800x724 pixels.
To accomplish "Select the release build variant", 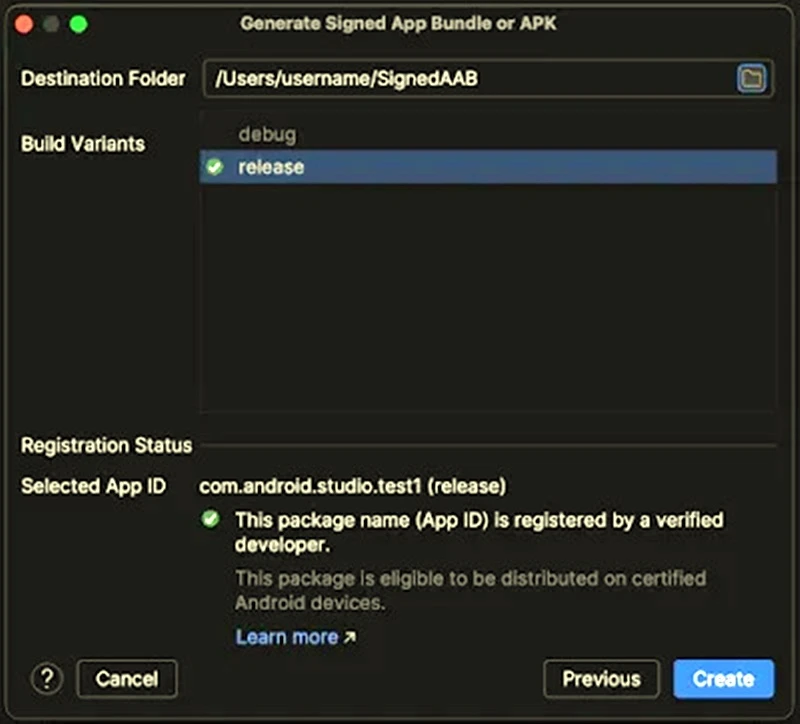I will click(488, 167).
